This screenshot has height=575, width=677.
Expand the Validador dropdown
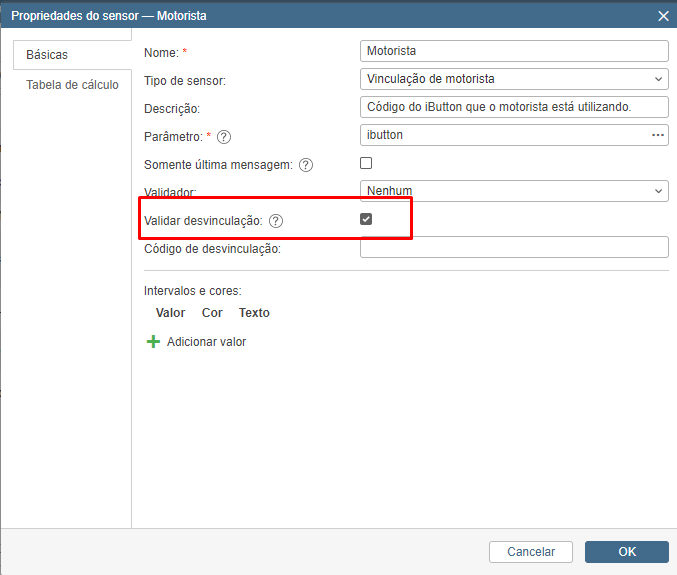click(x=513, y=191)
